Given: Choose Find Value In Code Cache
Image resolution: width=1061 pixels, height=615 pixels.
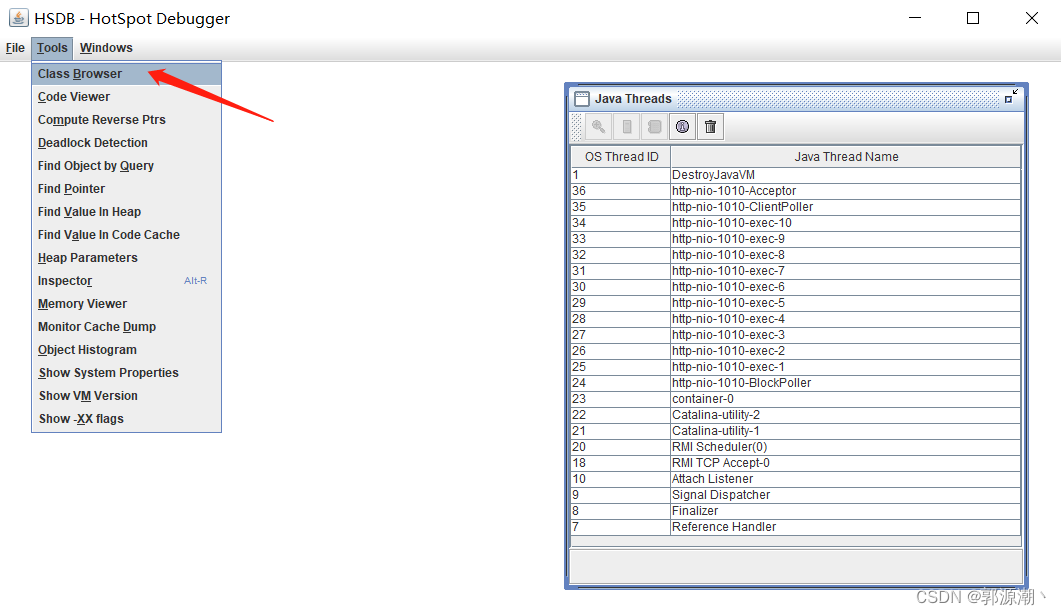Looking at the screenshot, I should pyautogui.click(x=127, y=235).
